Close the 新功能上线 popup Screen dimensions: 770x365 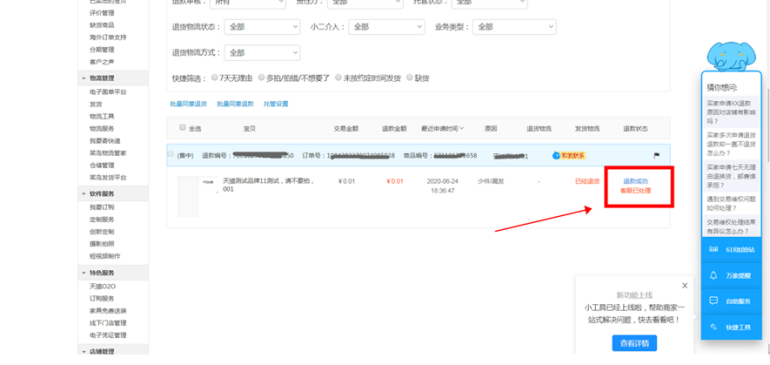tap(685, 285)
